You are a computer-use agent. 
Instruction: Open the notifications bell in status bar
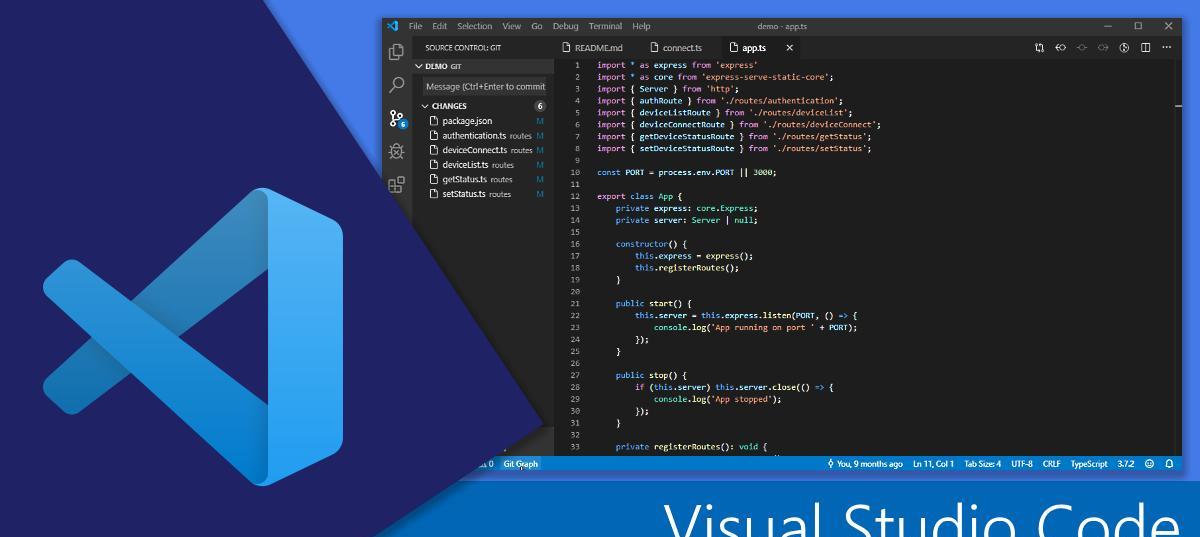[1169, 464]
